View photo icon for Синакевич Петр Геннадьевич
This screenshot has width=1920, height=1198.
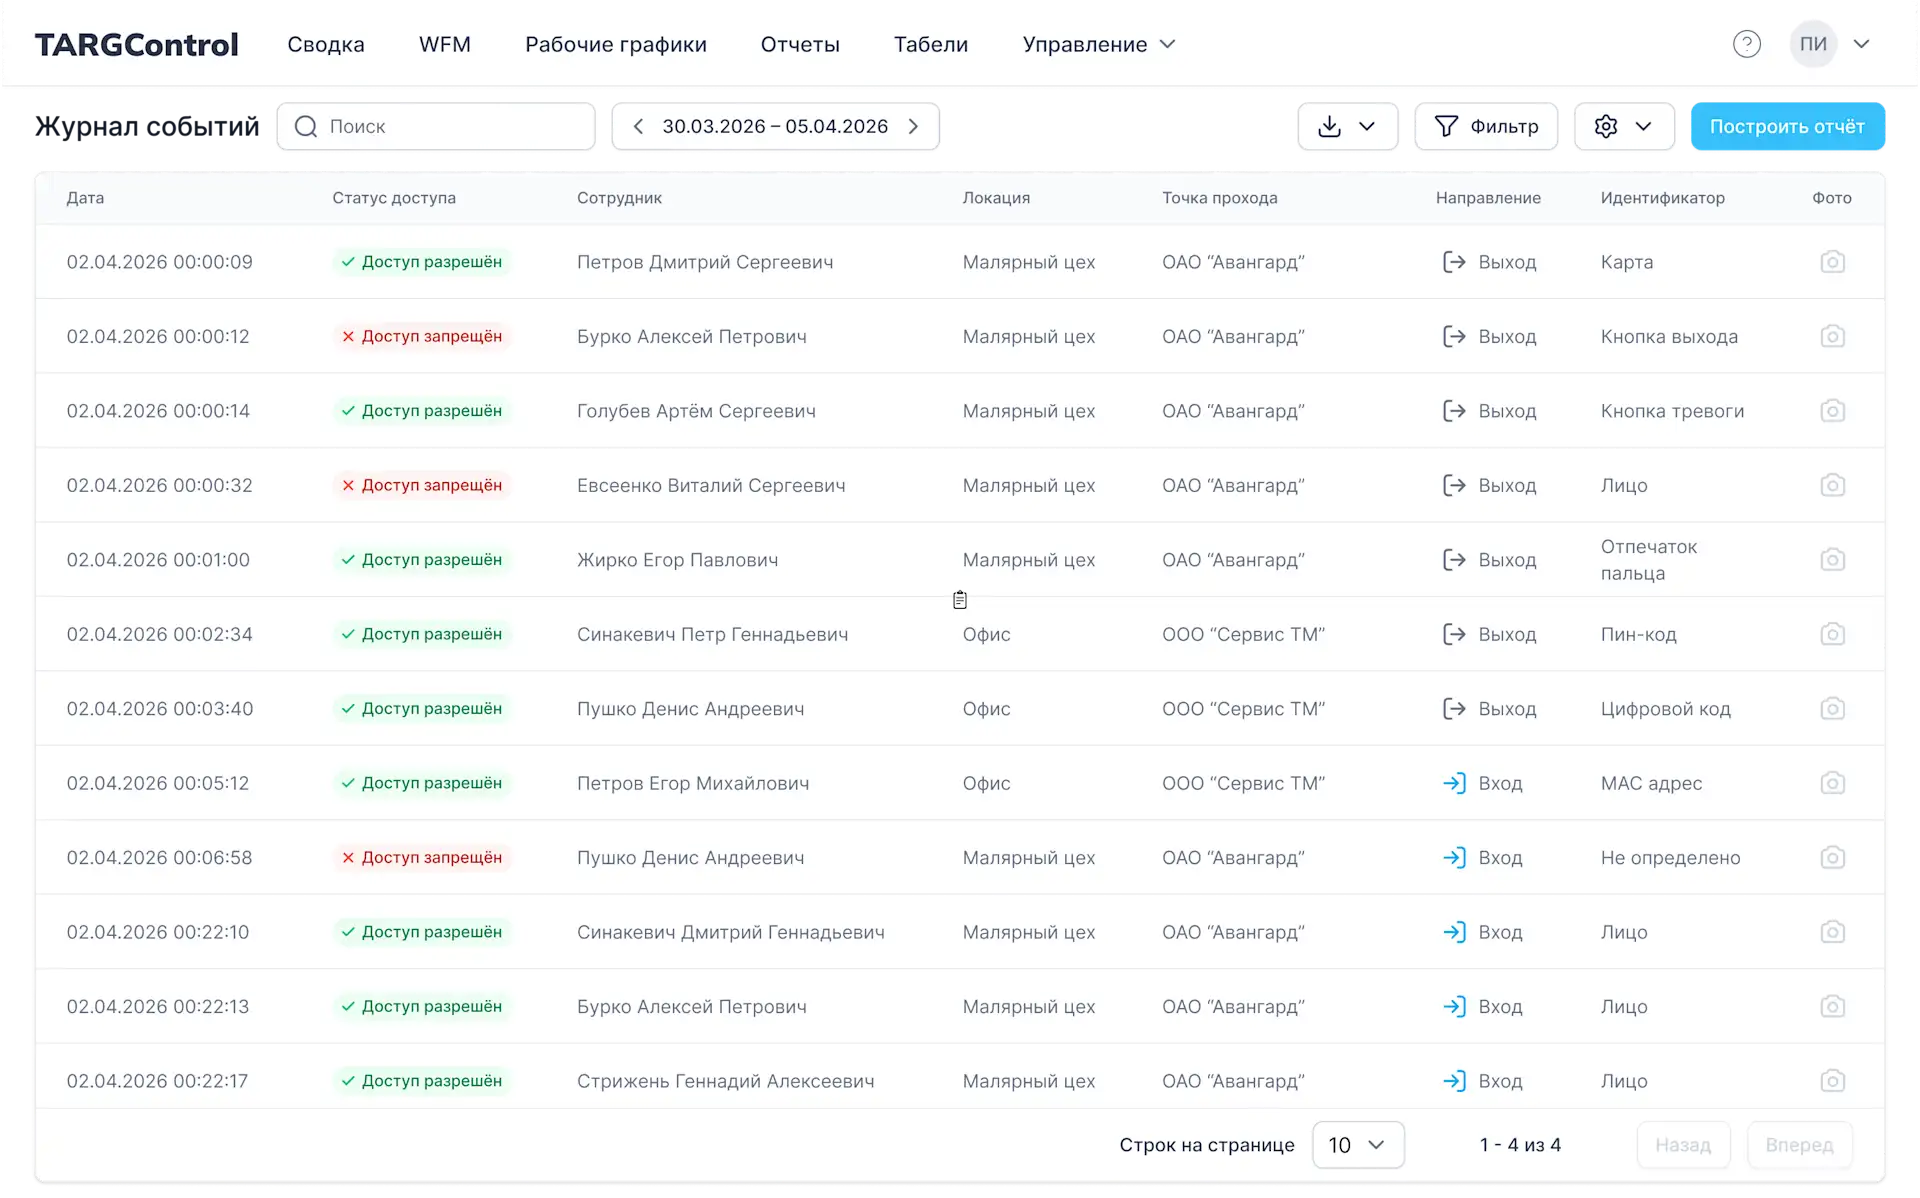coord(1832,634)
